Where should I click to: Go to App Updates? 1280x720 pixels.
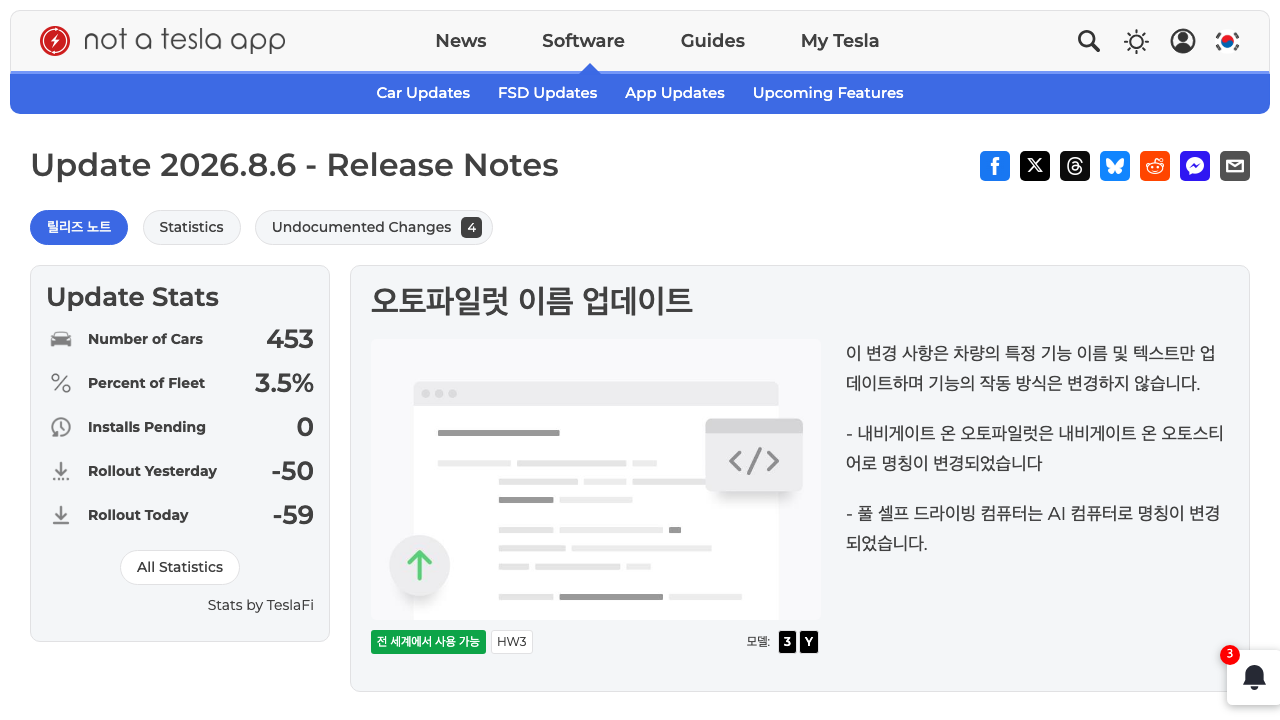pyautogui.click(x=675, y=93)
